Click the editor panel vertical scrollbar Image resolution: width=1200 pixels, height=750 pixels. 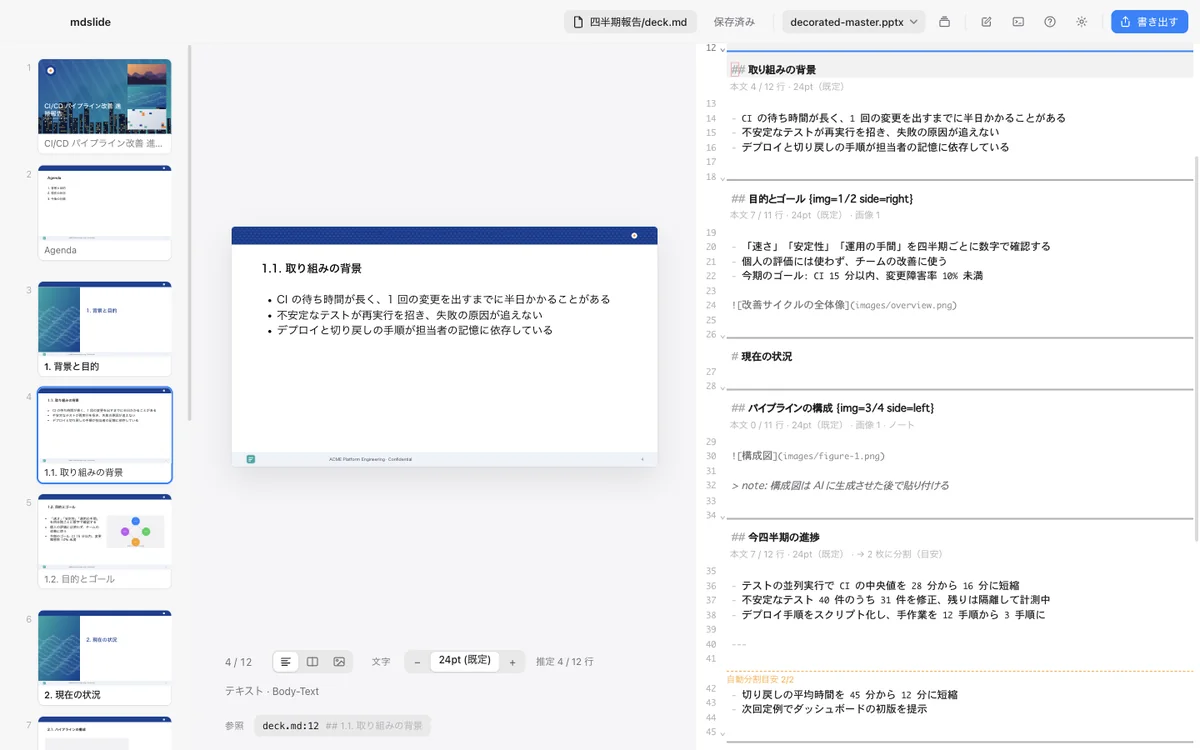[1195, 348]
